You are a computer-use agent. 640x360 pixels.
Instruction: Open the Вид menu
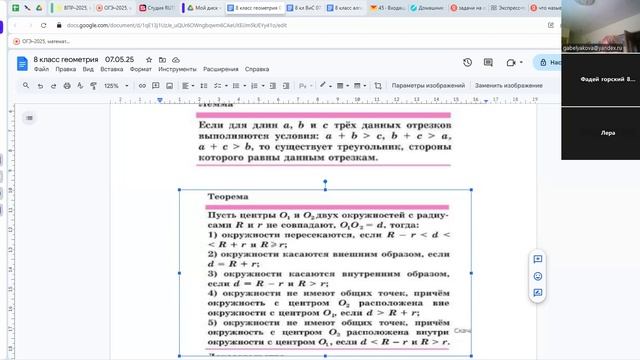coord(88,69)
